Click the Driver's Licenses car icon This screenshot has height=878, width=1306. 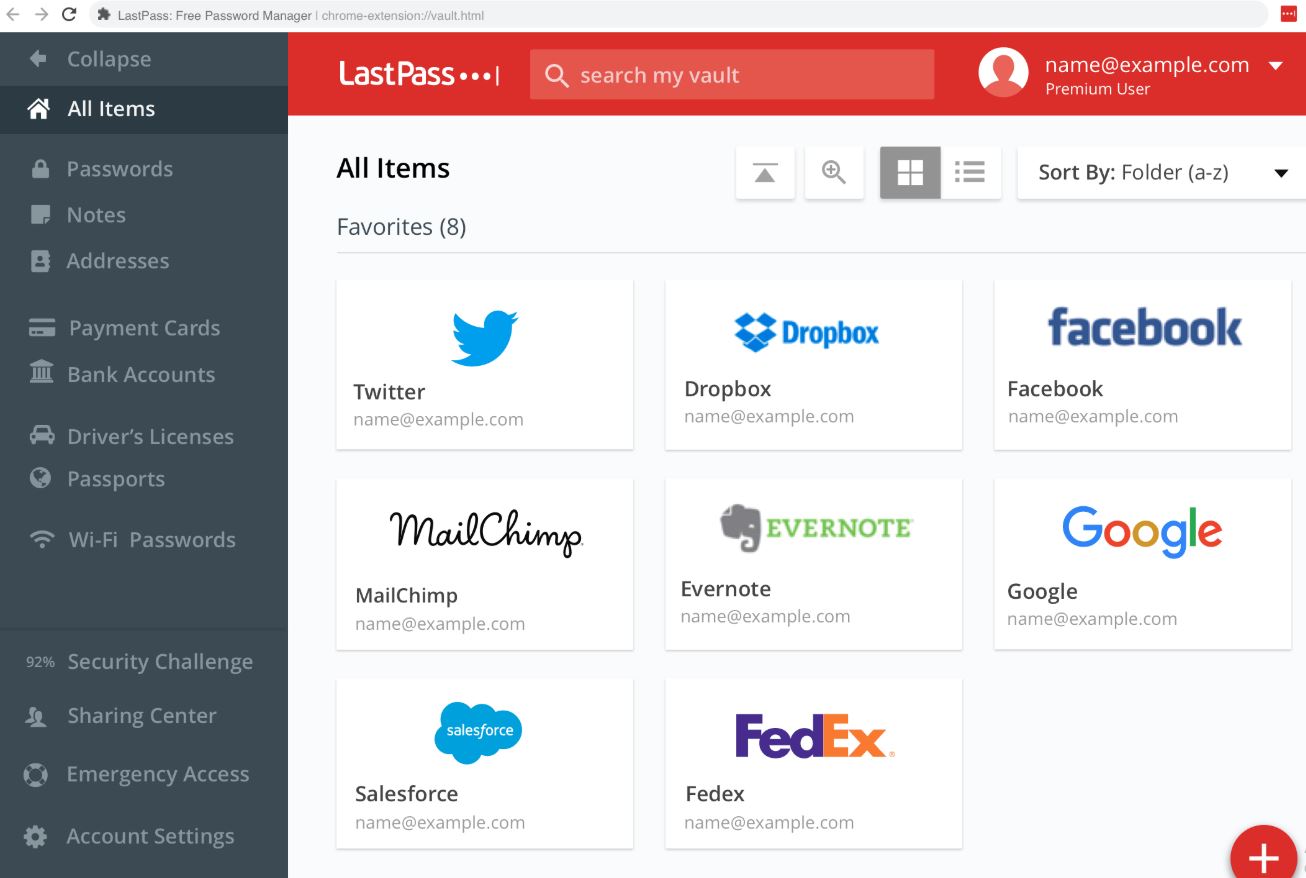click(42, 436)
